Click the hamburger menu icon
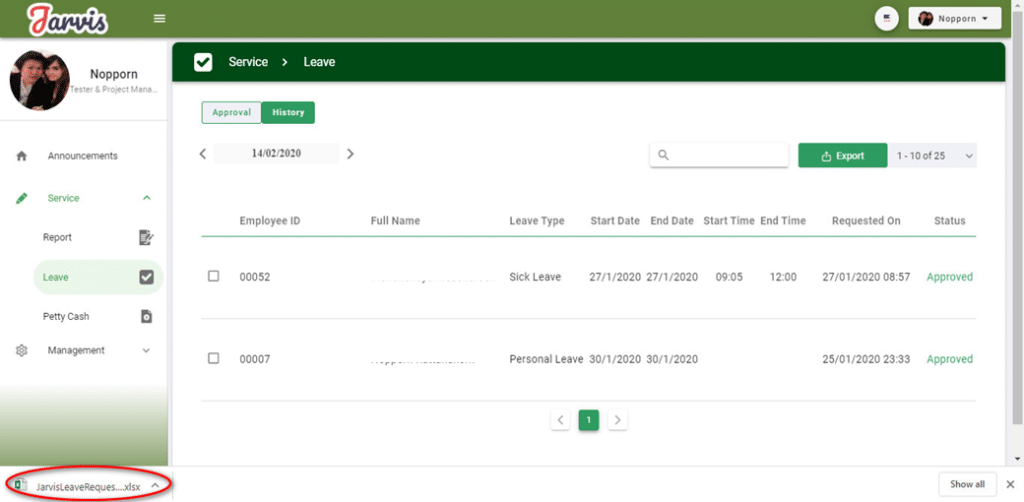Screen dimensions: 1024x502 click(159, 19)
